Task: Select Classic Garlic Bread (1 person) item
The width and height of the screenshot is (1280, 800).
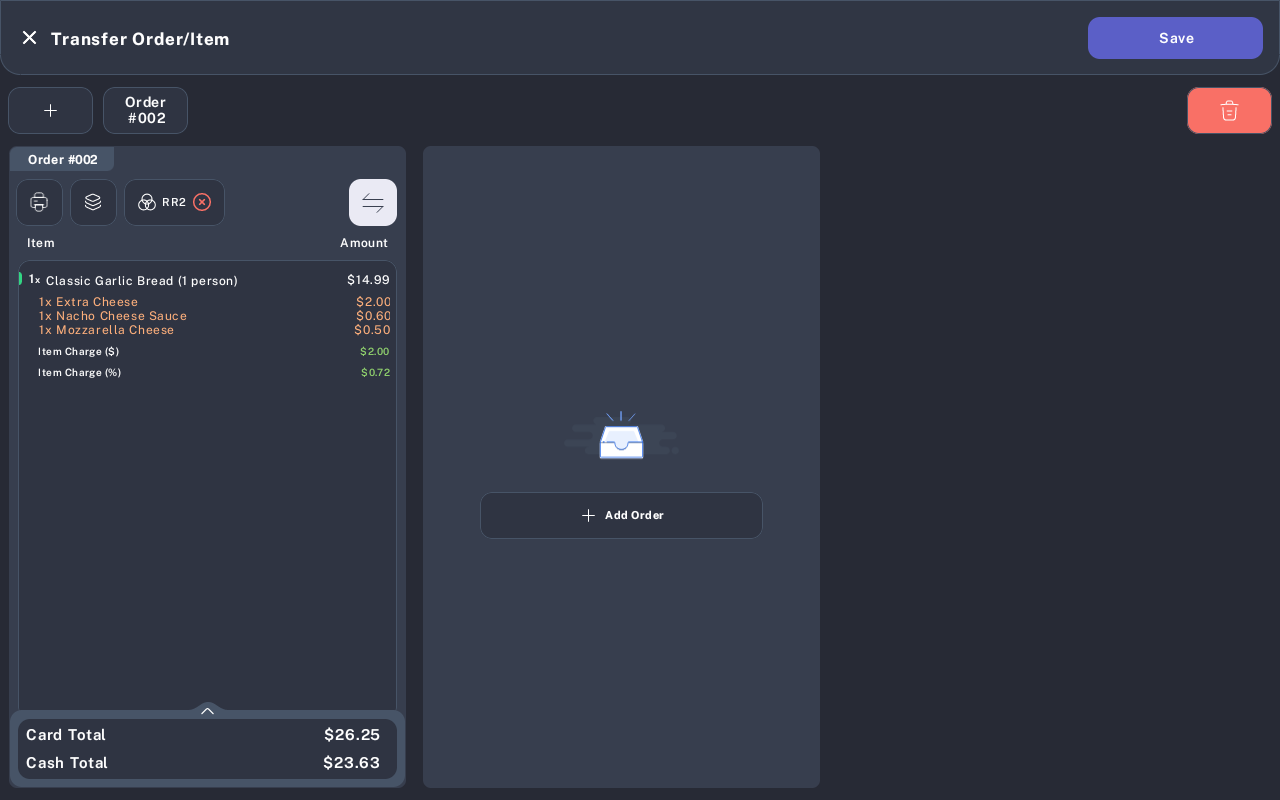Action: tap(208, 280)
